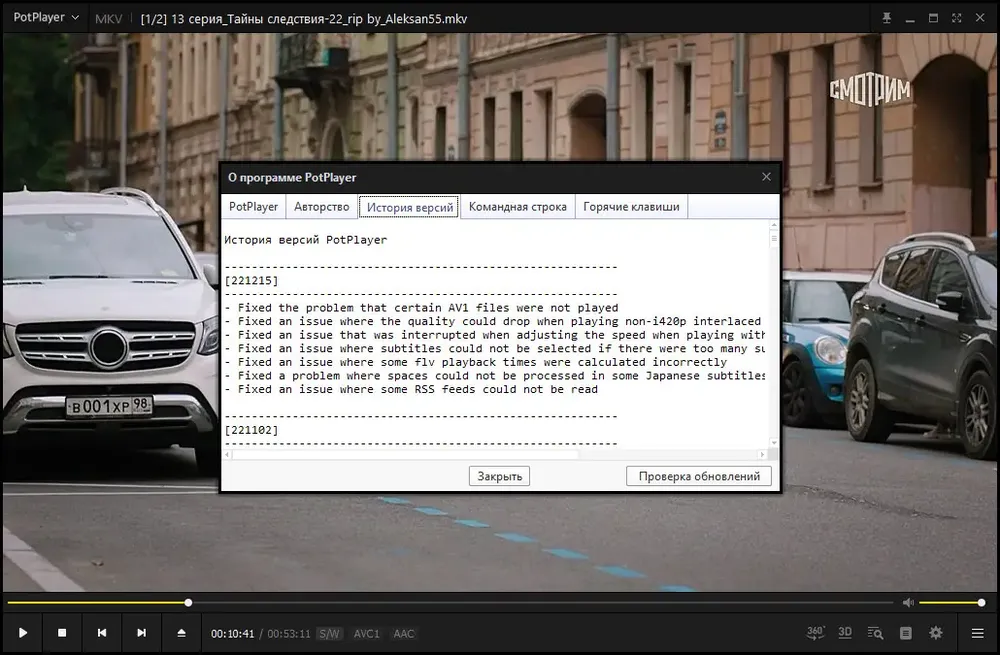Switch to the Авторство tab
Screen dimensions: 1000x655
coord(321,207)
